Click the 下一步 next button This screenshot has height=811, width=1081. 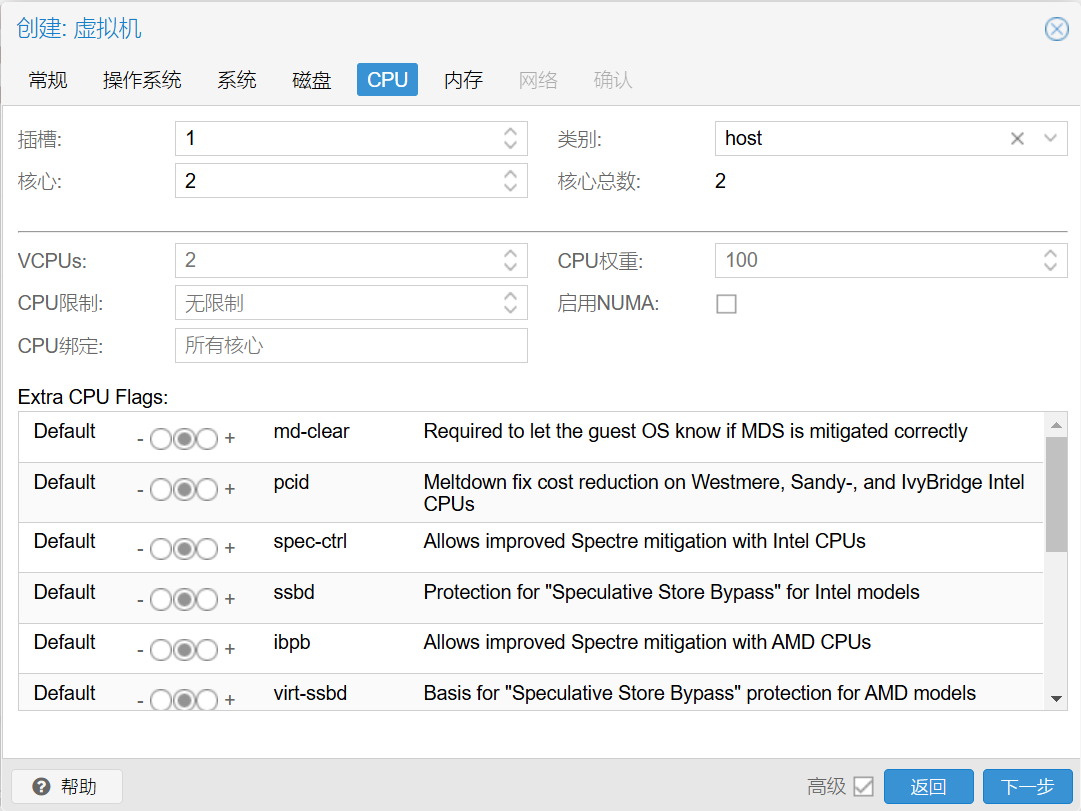click(x=1027, y=787)
